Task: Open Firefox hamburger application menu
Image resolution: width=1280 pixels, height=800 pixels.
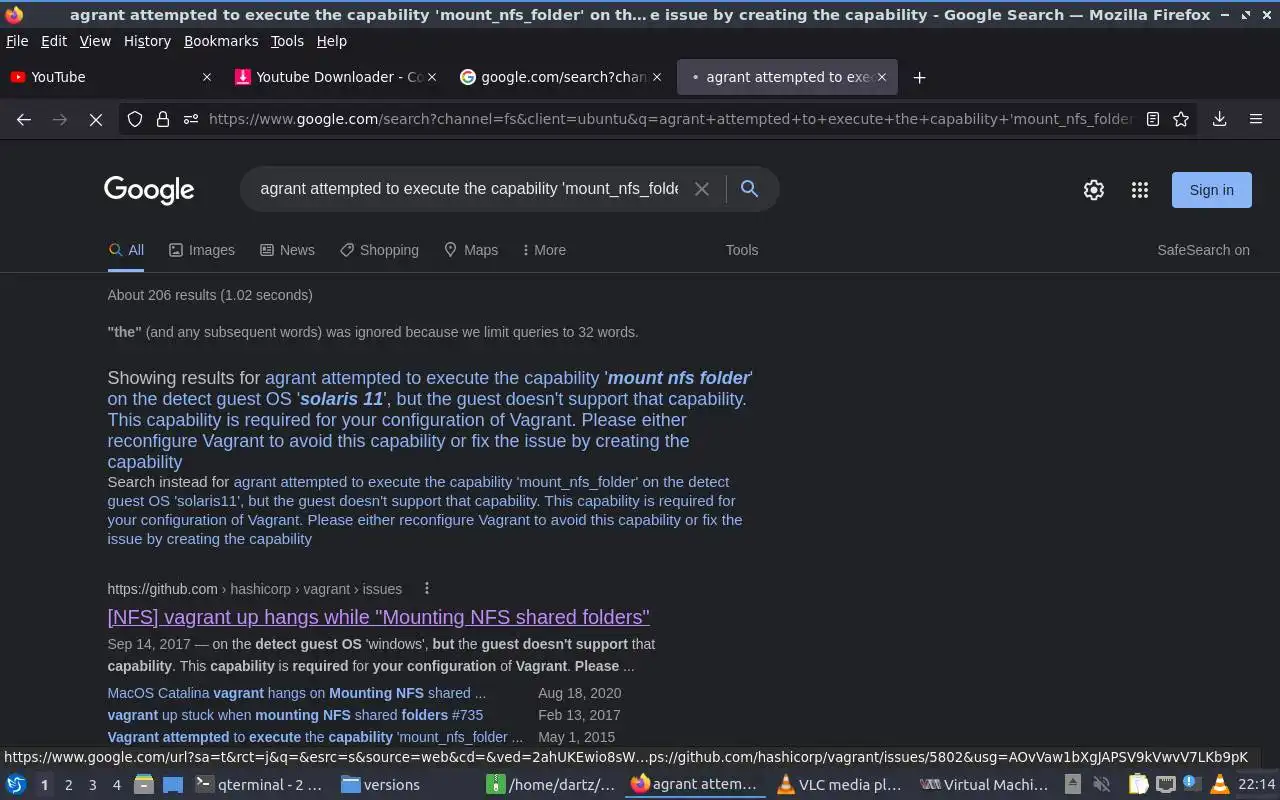Action: click(1256, 119)
